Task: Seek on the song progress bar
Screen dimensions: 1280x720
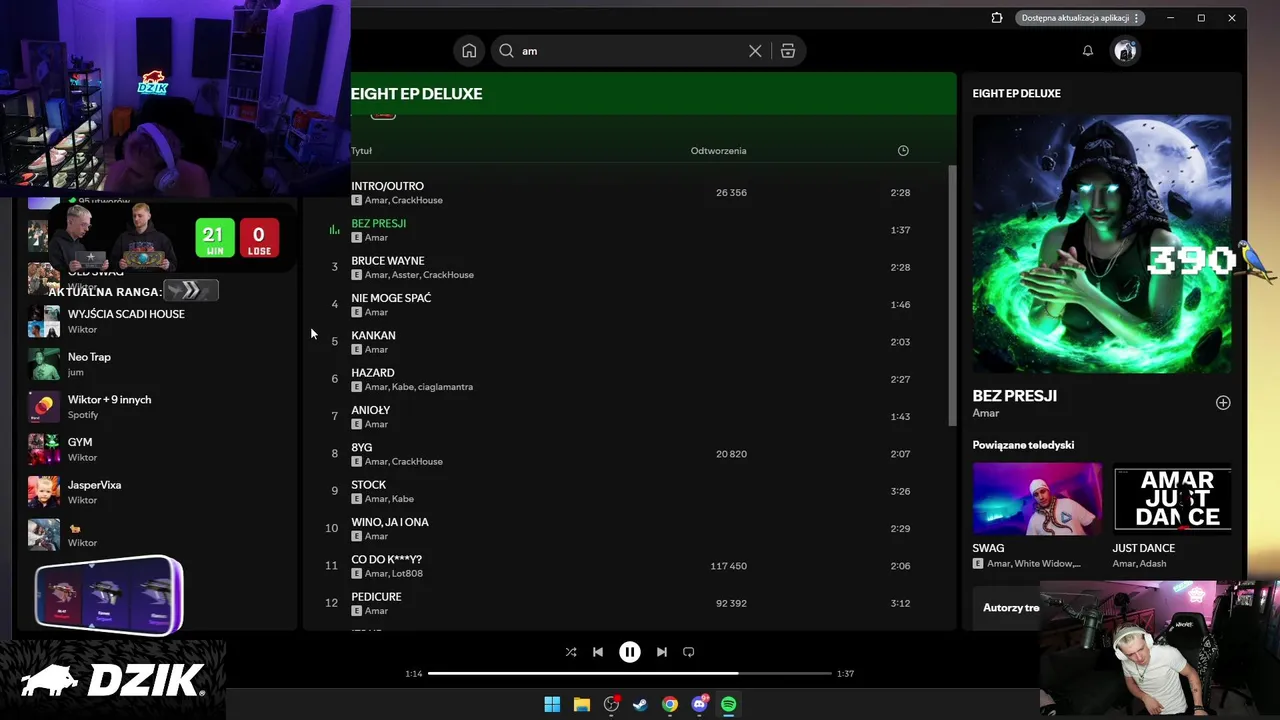Action: click(630, 674)
